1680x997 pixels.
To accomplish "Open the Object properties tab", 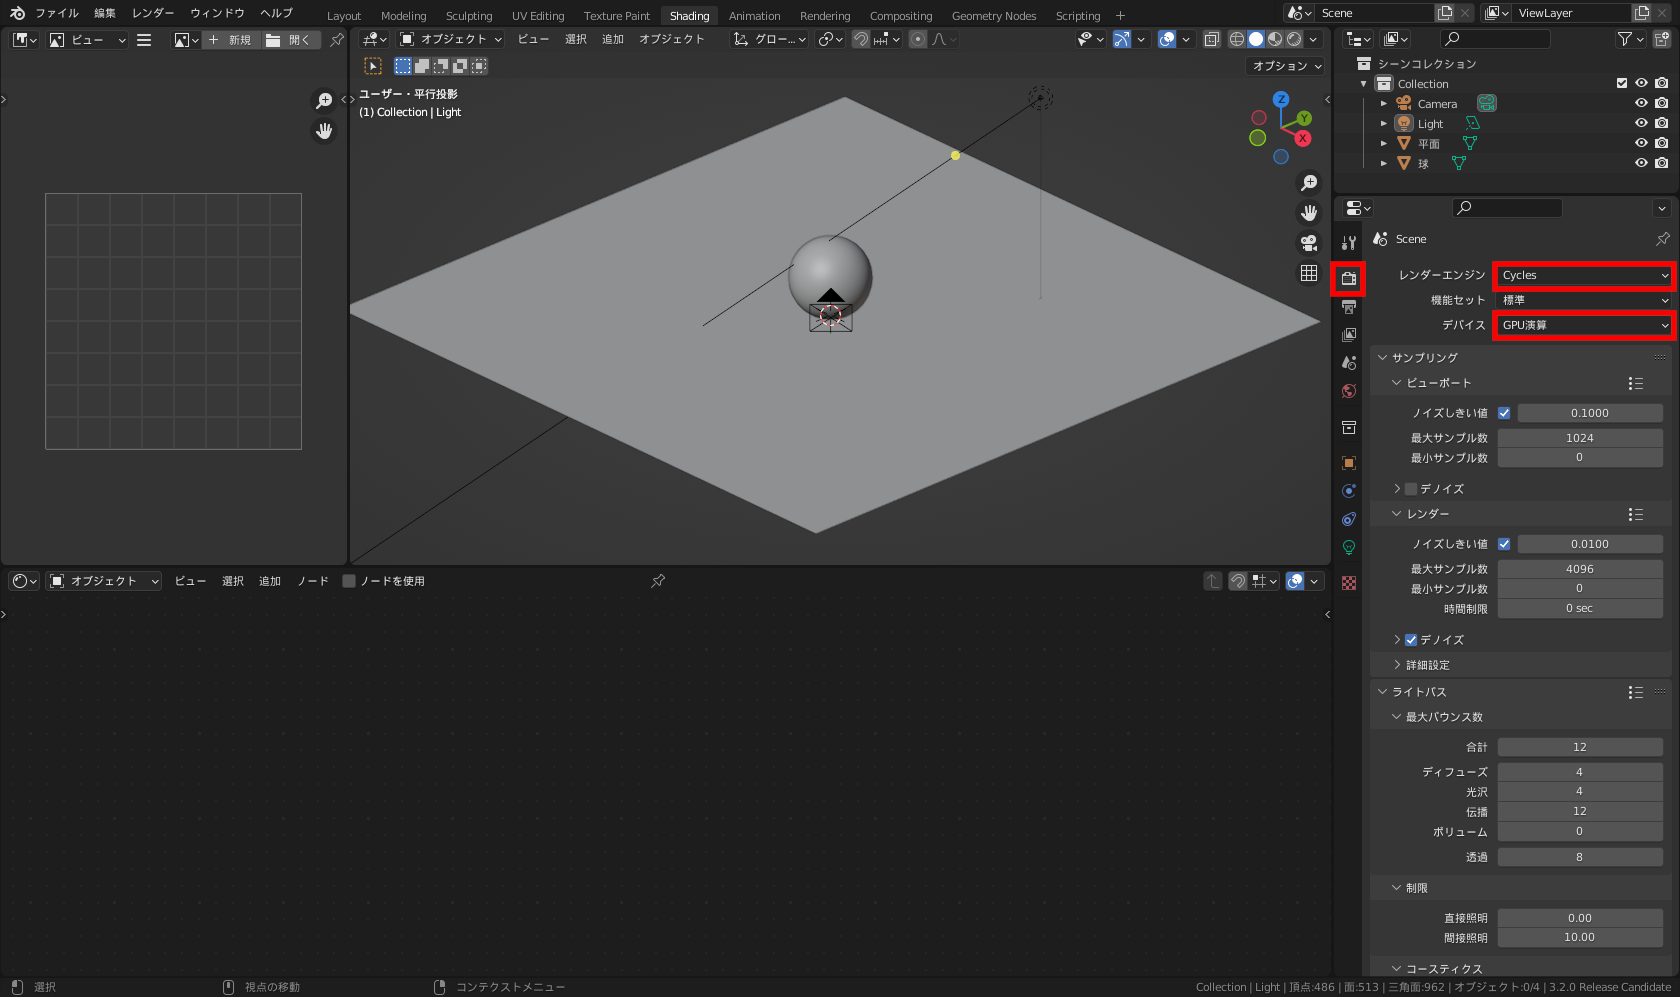I will coord(1349,463).
